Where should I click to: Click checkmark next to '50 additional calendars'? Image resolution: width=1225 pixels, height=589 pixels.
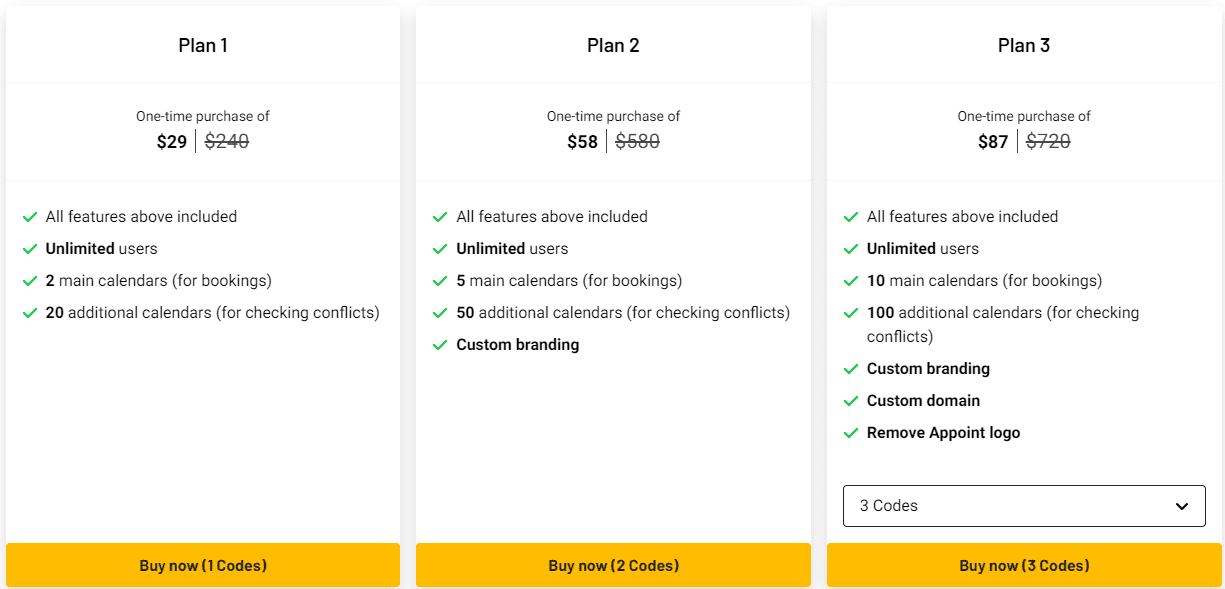(x=440, y=313)
